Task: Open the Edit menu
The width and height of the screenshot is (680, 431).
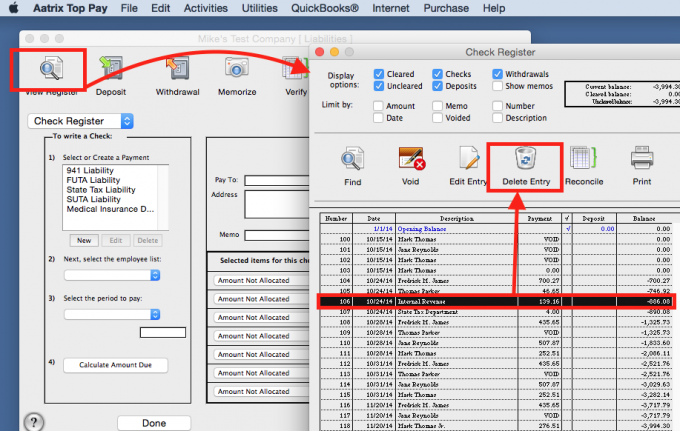Action: click(160, 8)
